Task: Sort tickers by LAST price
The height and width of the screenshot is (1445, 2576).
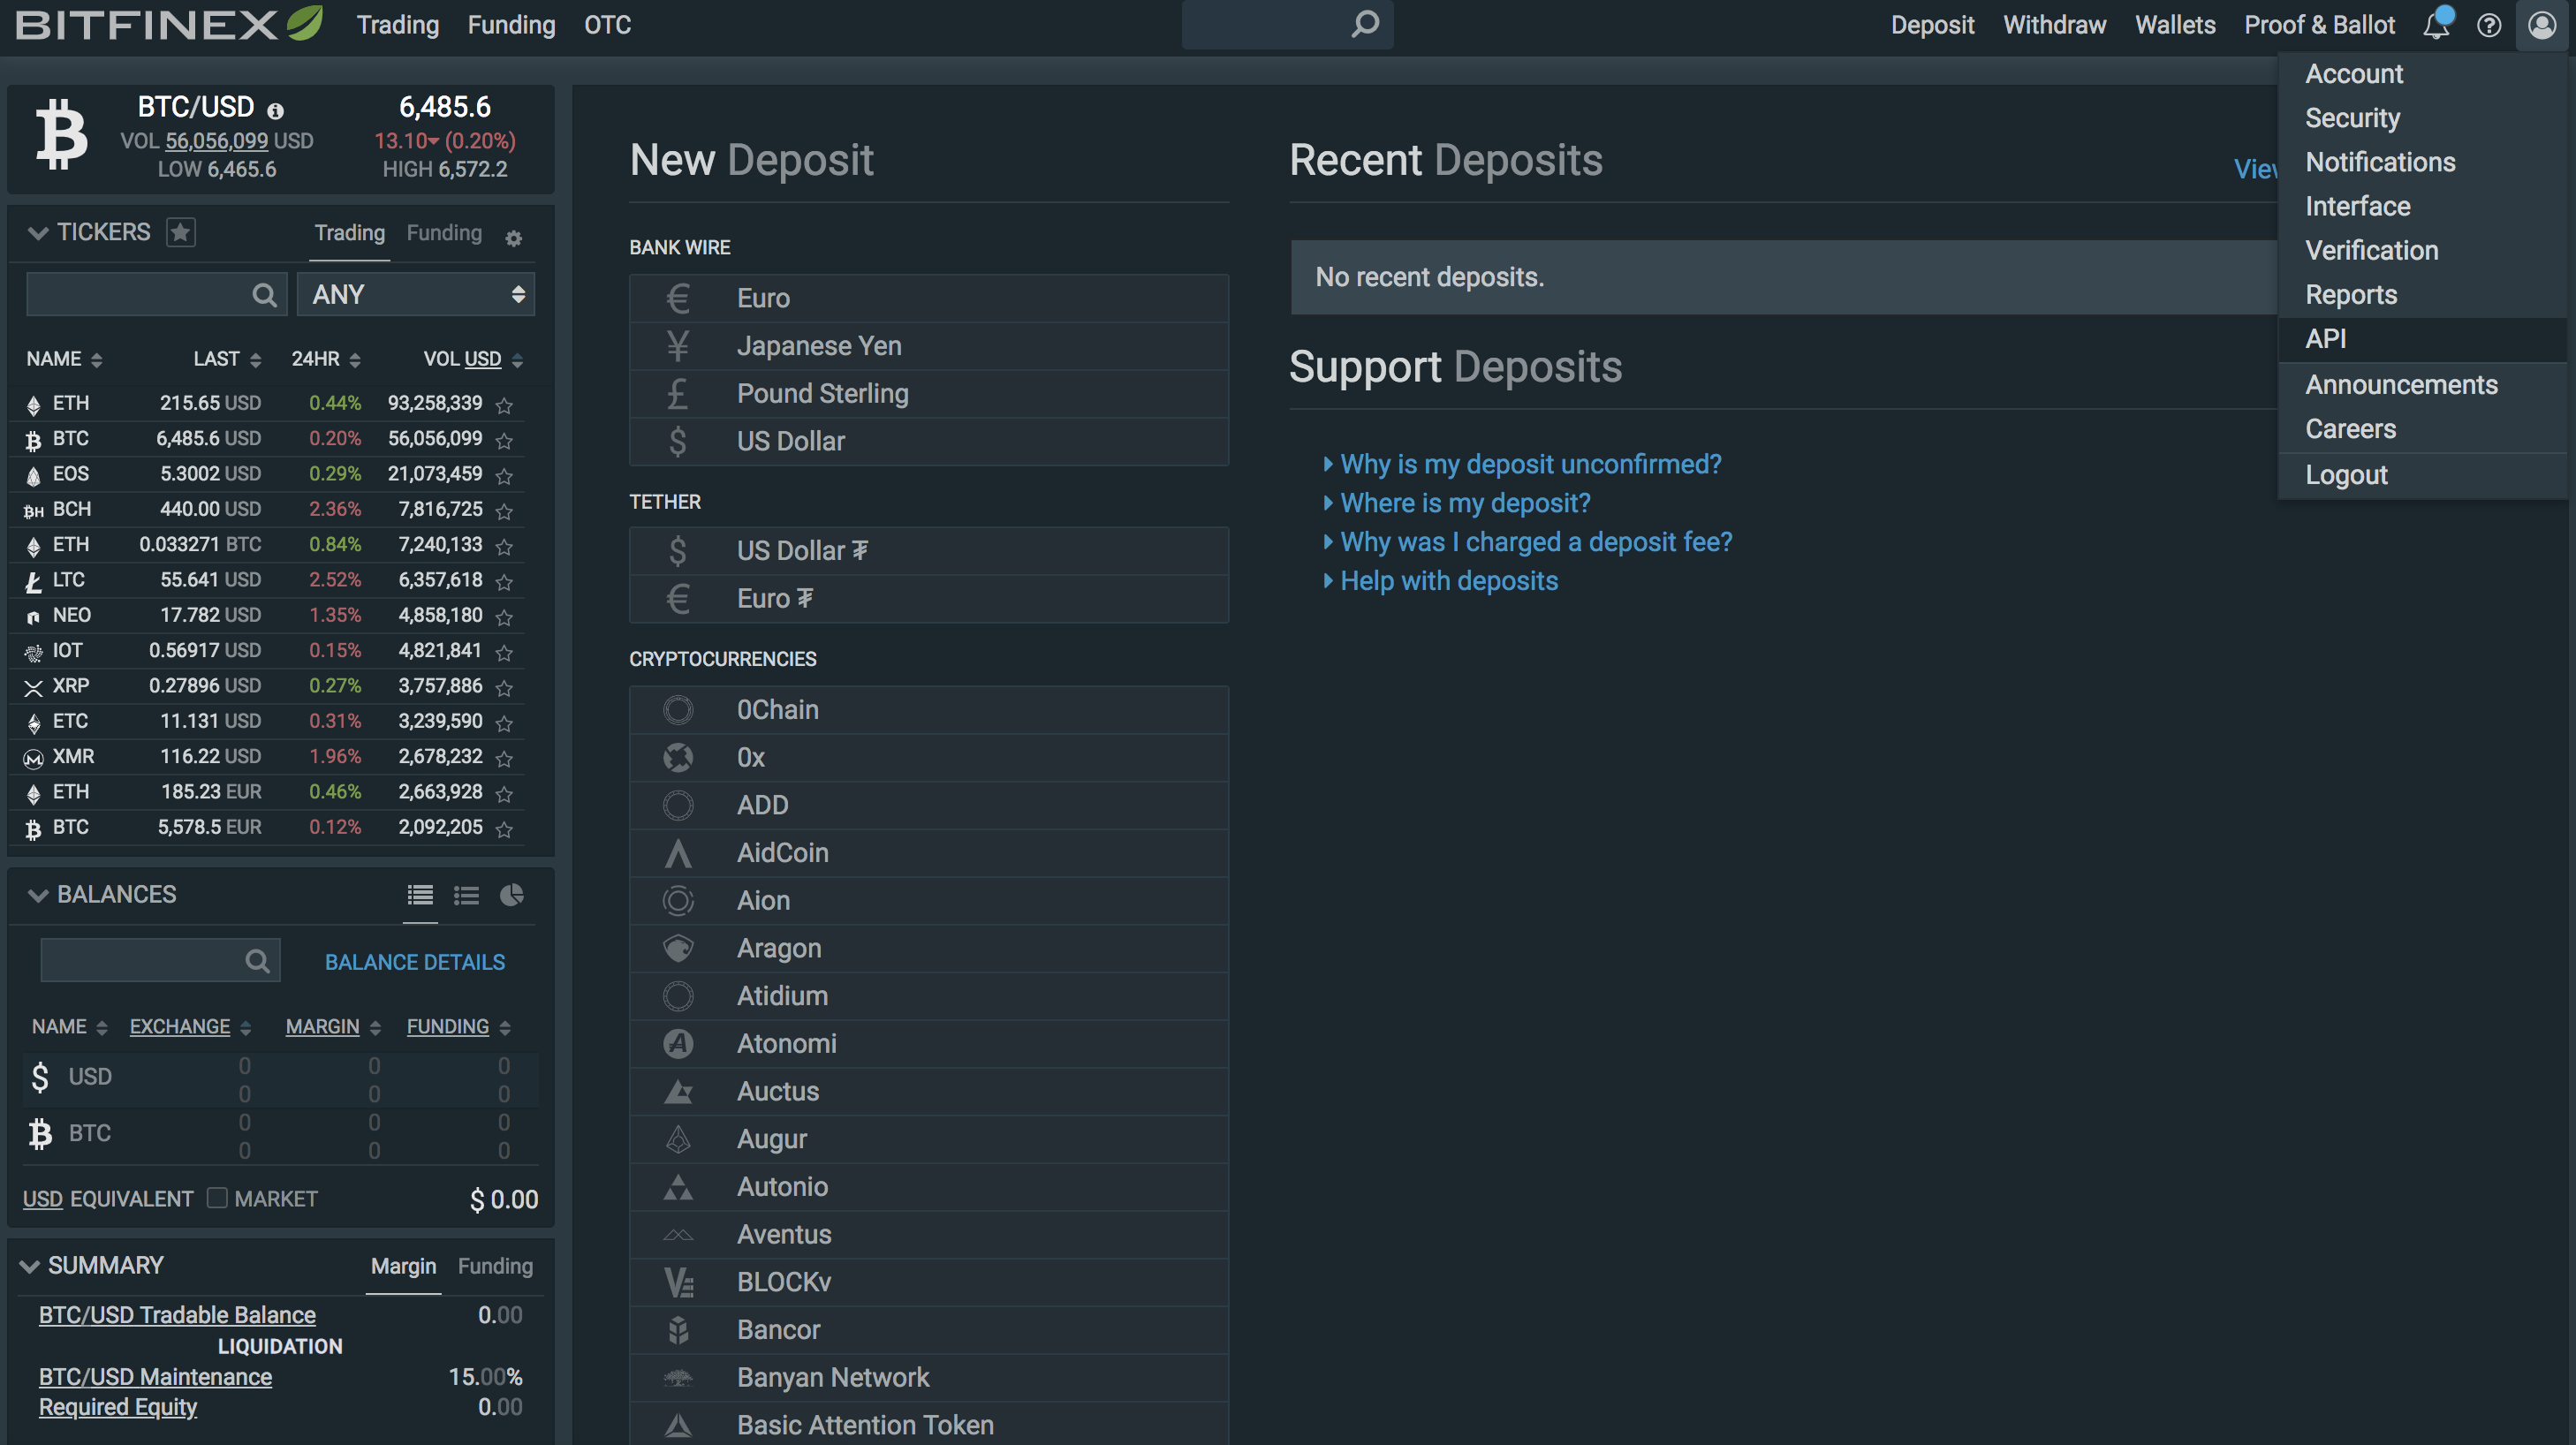Action: 227,359
